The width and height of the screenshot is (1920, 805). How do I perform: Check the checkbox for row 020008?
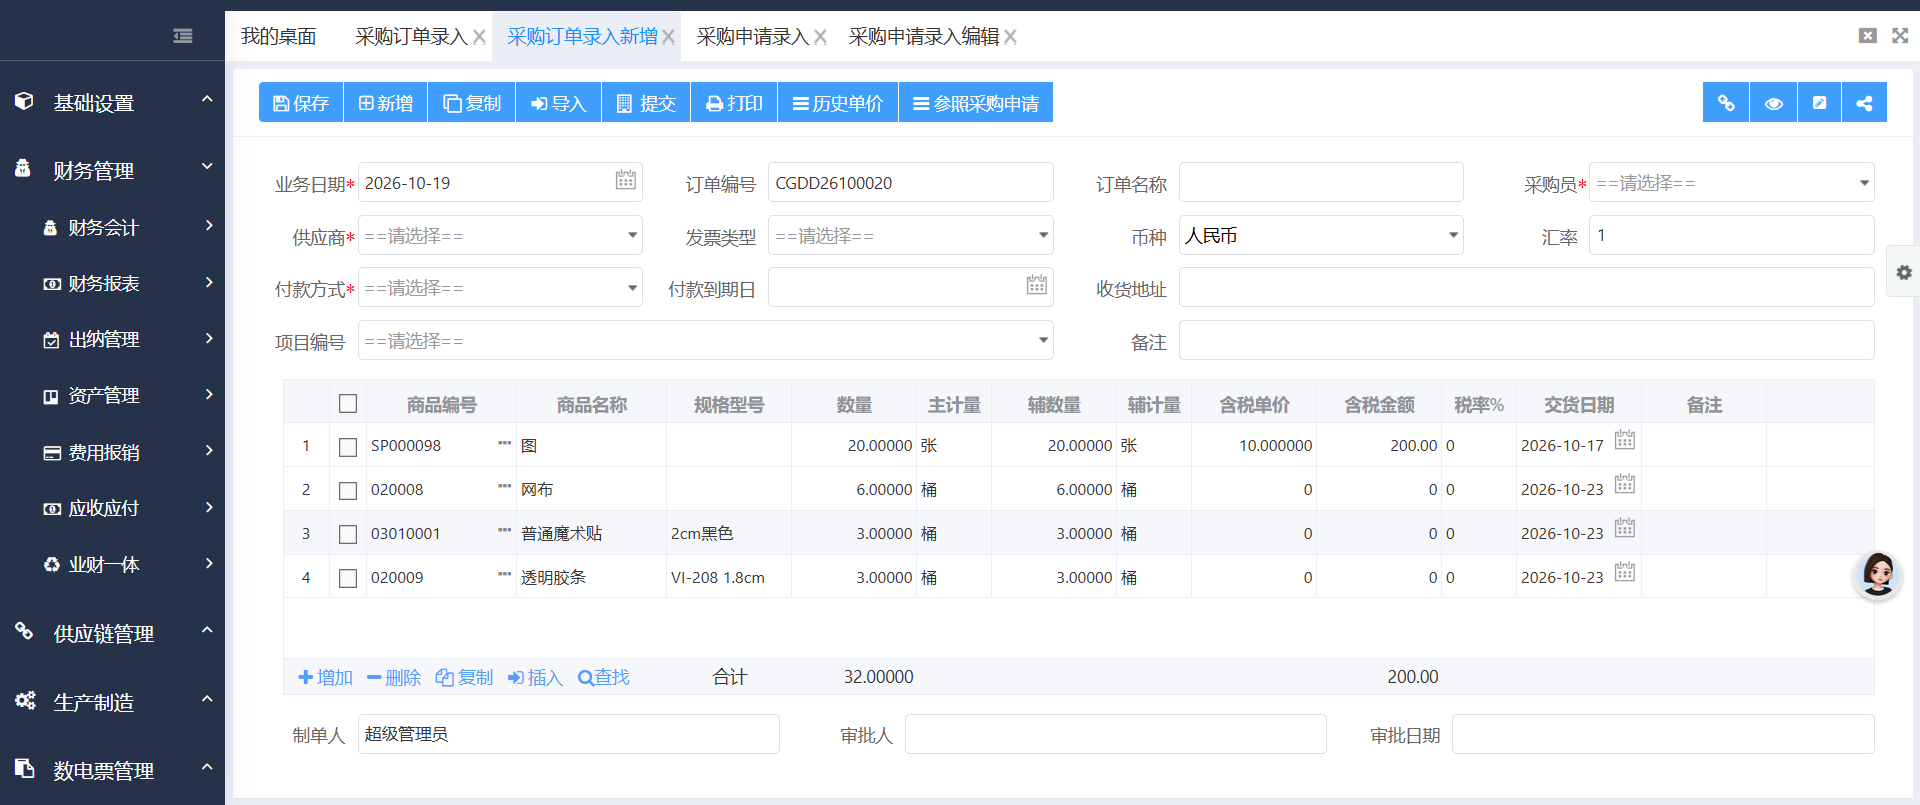click(348, 491)
